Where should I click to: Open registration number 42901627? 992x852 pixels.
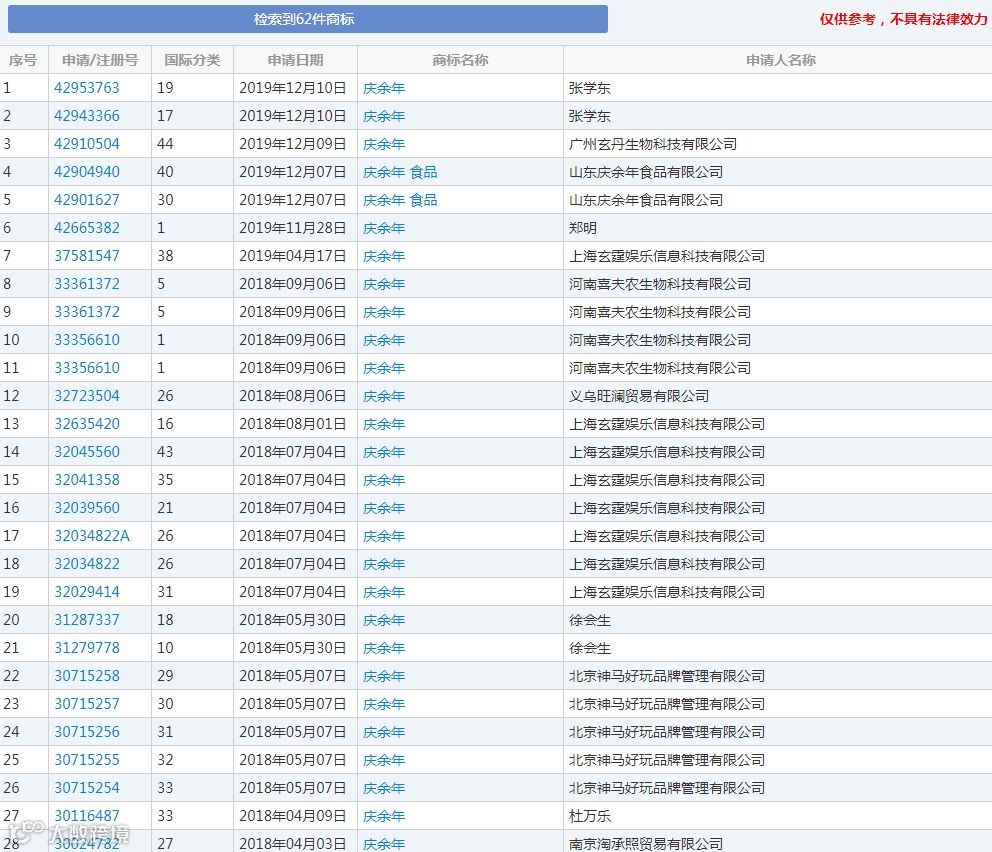point(87,200)
